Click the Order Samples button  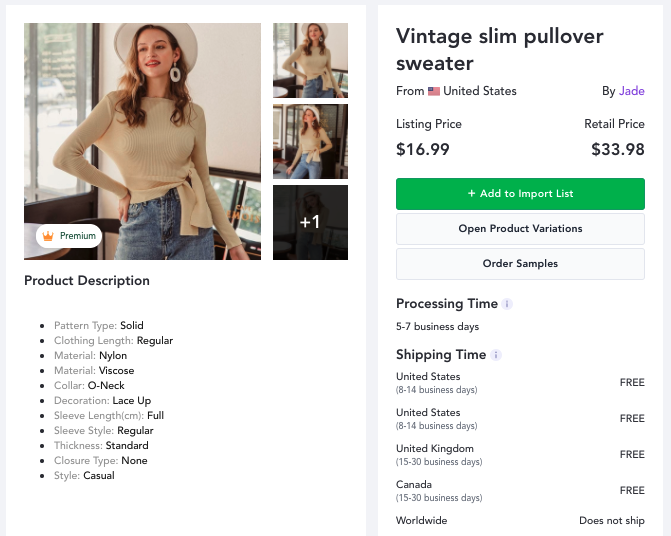coord(520,264)
